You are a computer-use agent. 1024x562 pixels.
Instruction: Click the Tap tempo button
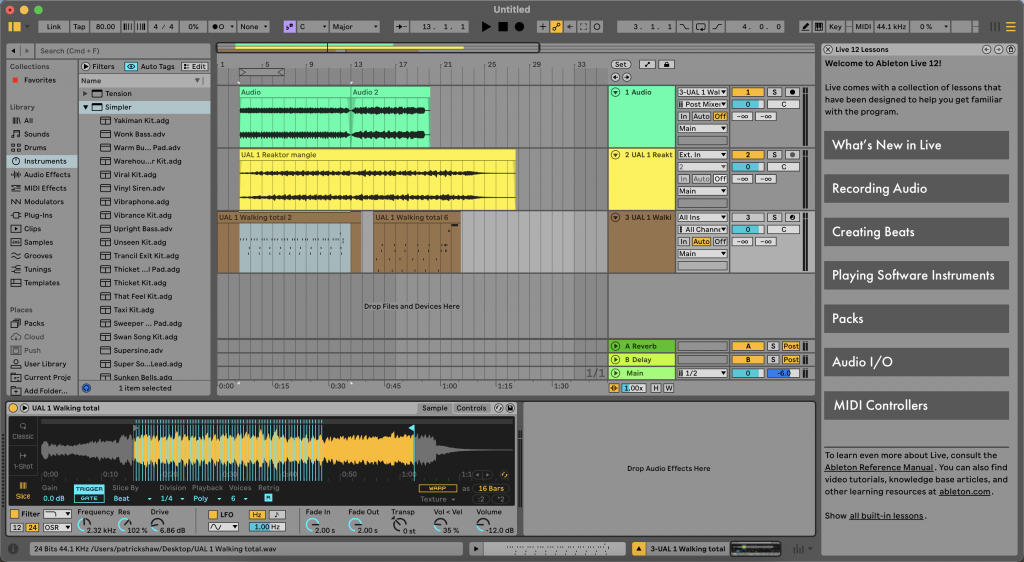point(79,27)
